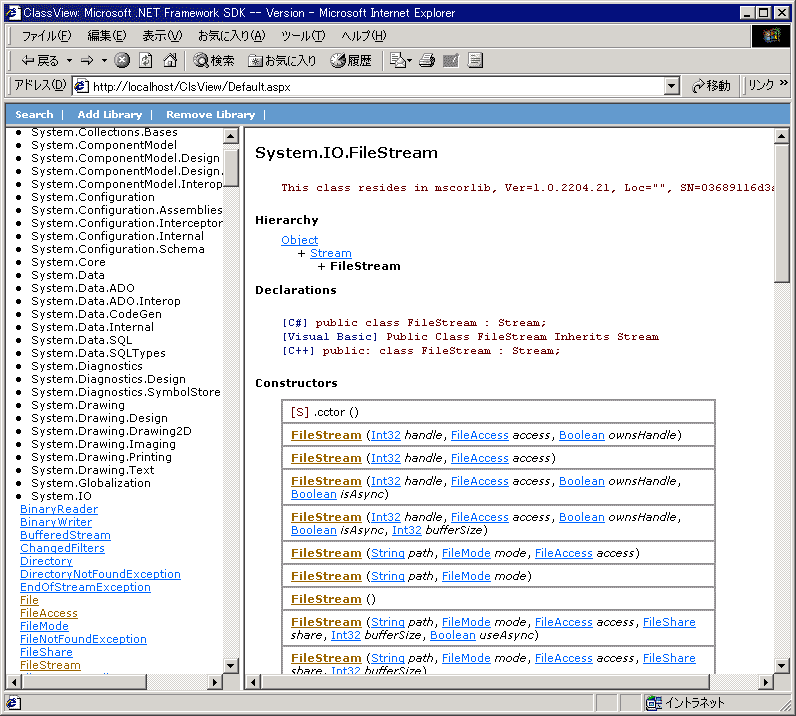Click the status bar page icon
This screenshot has width=796, height=716.
tap(13, 703)
